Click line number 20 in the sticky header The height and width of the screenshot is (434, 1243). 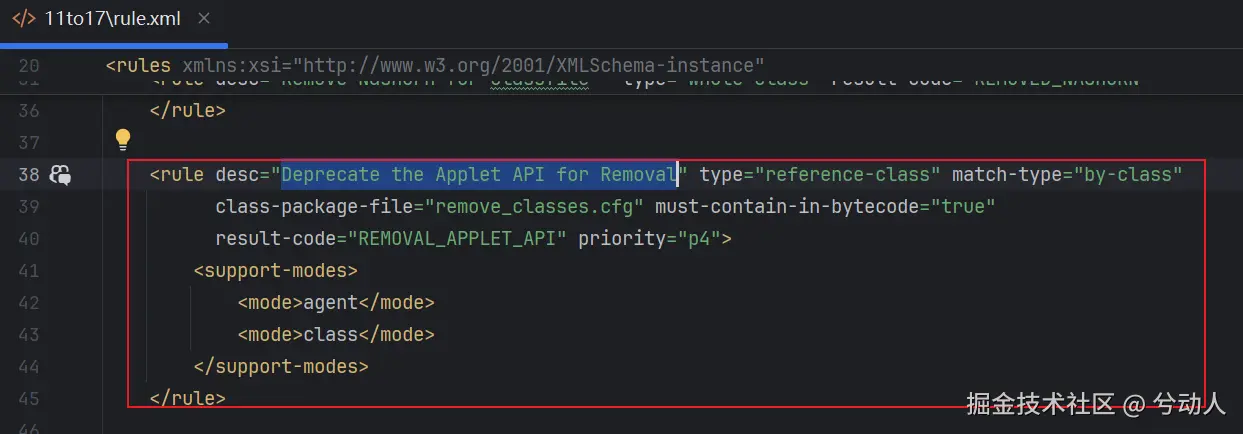[29, 66]
